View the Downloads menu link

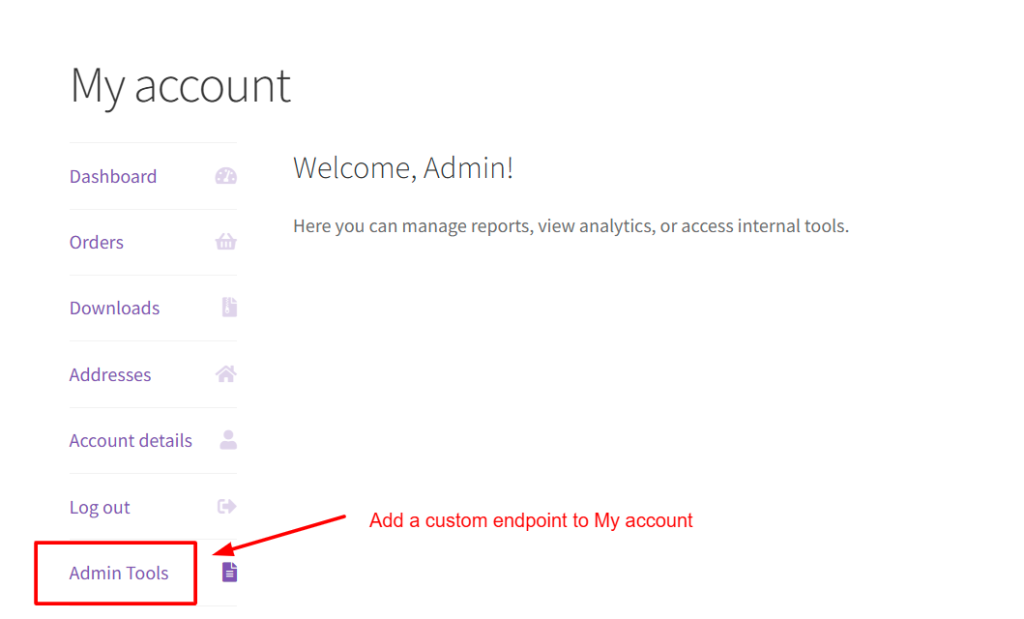114,309
